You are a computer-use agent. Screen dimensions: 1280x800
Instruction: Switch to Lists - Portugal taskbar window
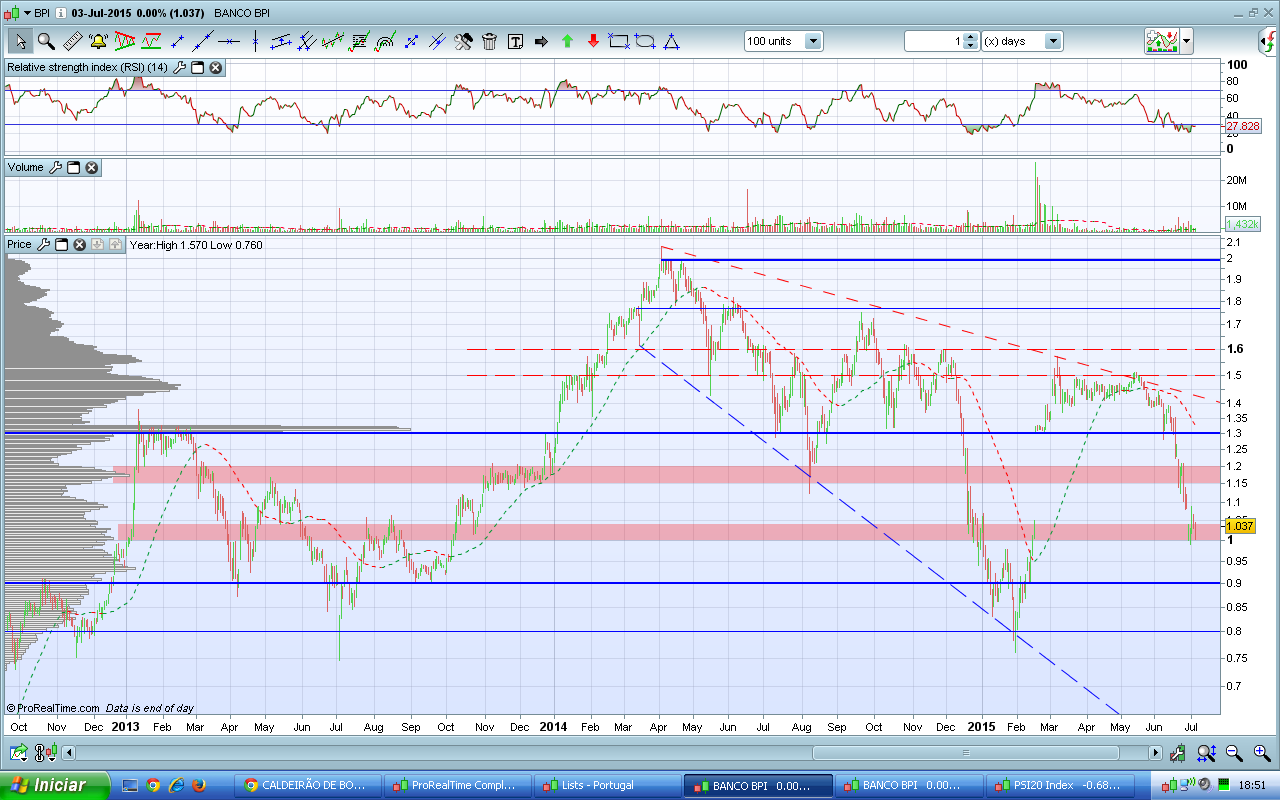point(606,785)
